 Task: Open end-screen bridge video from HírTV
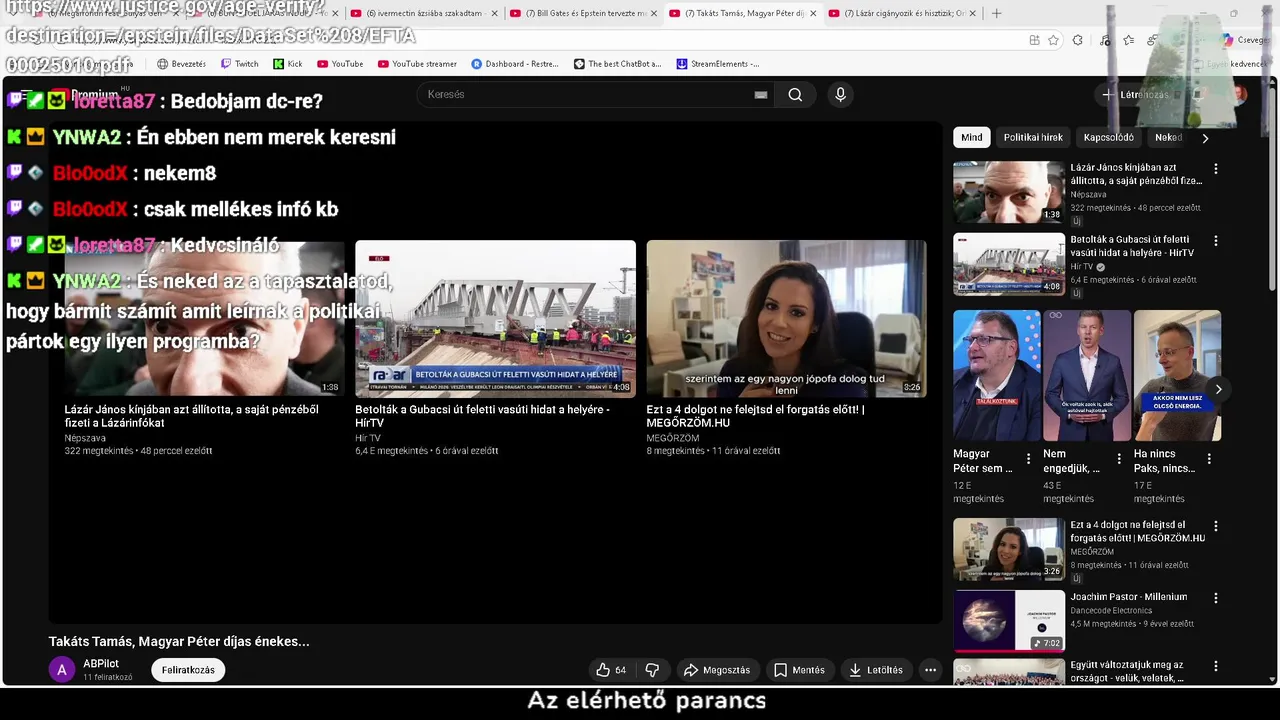(495, 318)
